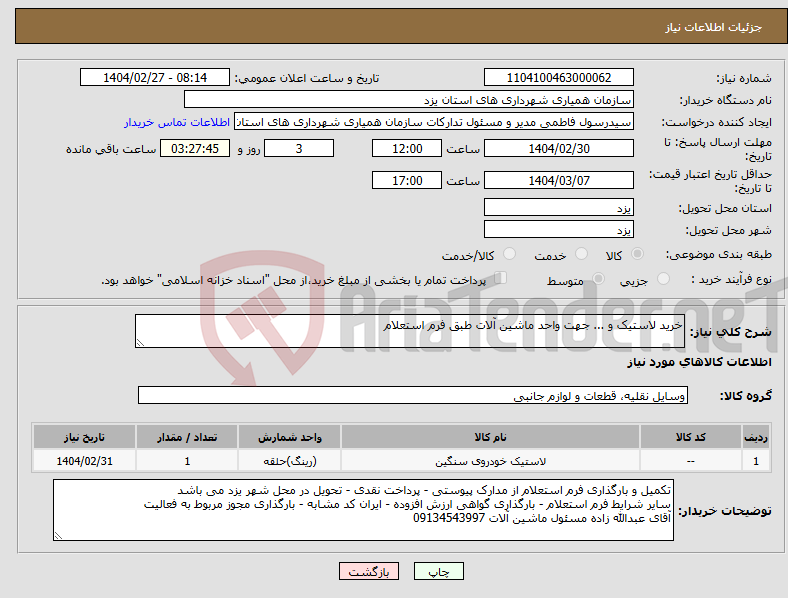Screen dimensions: 788x598
Task: Click the deadline time field 12:00
Action: tap(407, 149)
